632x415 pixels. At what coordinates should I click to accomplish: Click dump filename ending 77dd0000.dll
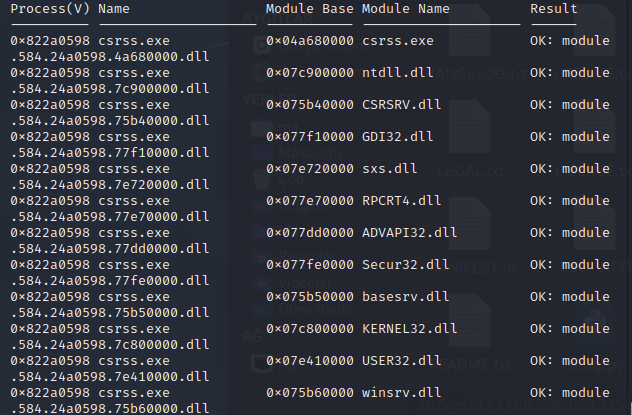(x=110, y=249)
